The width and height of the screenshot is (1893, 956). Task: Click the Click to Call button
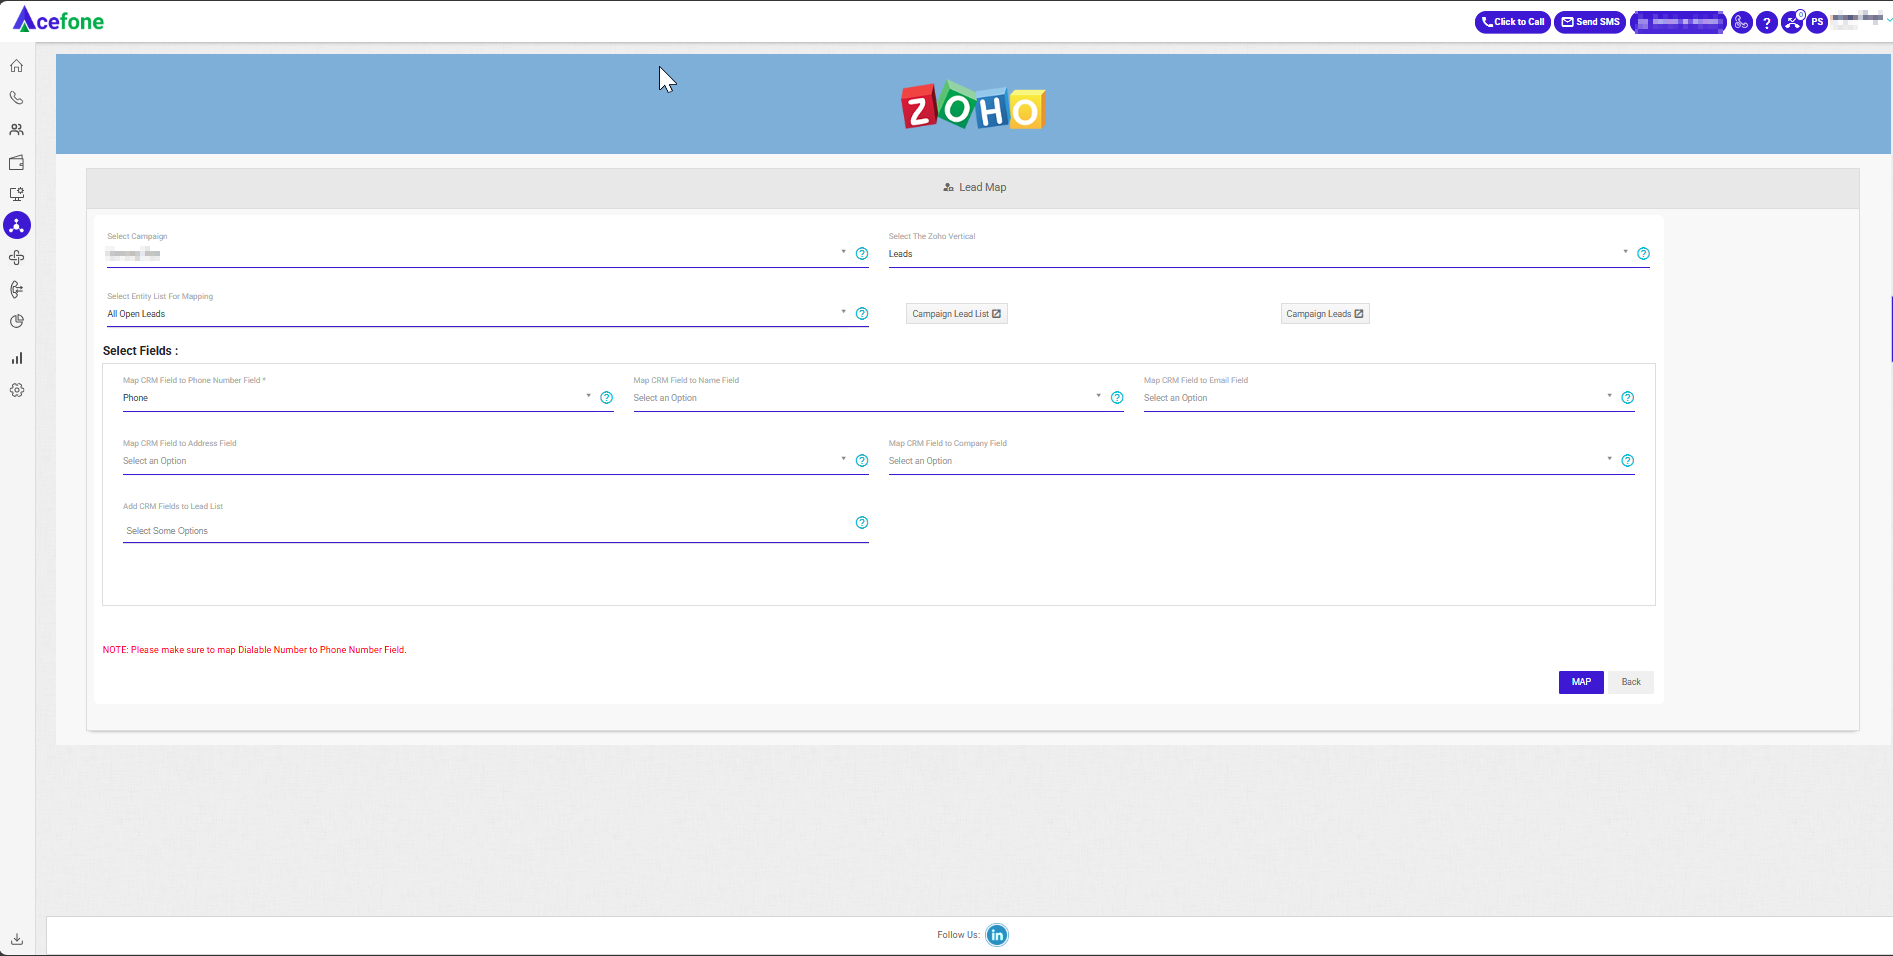1513,22
